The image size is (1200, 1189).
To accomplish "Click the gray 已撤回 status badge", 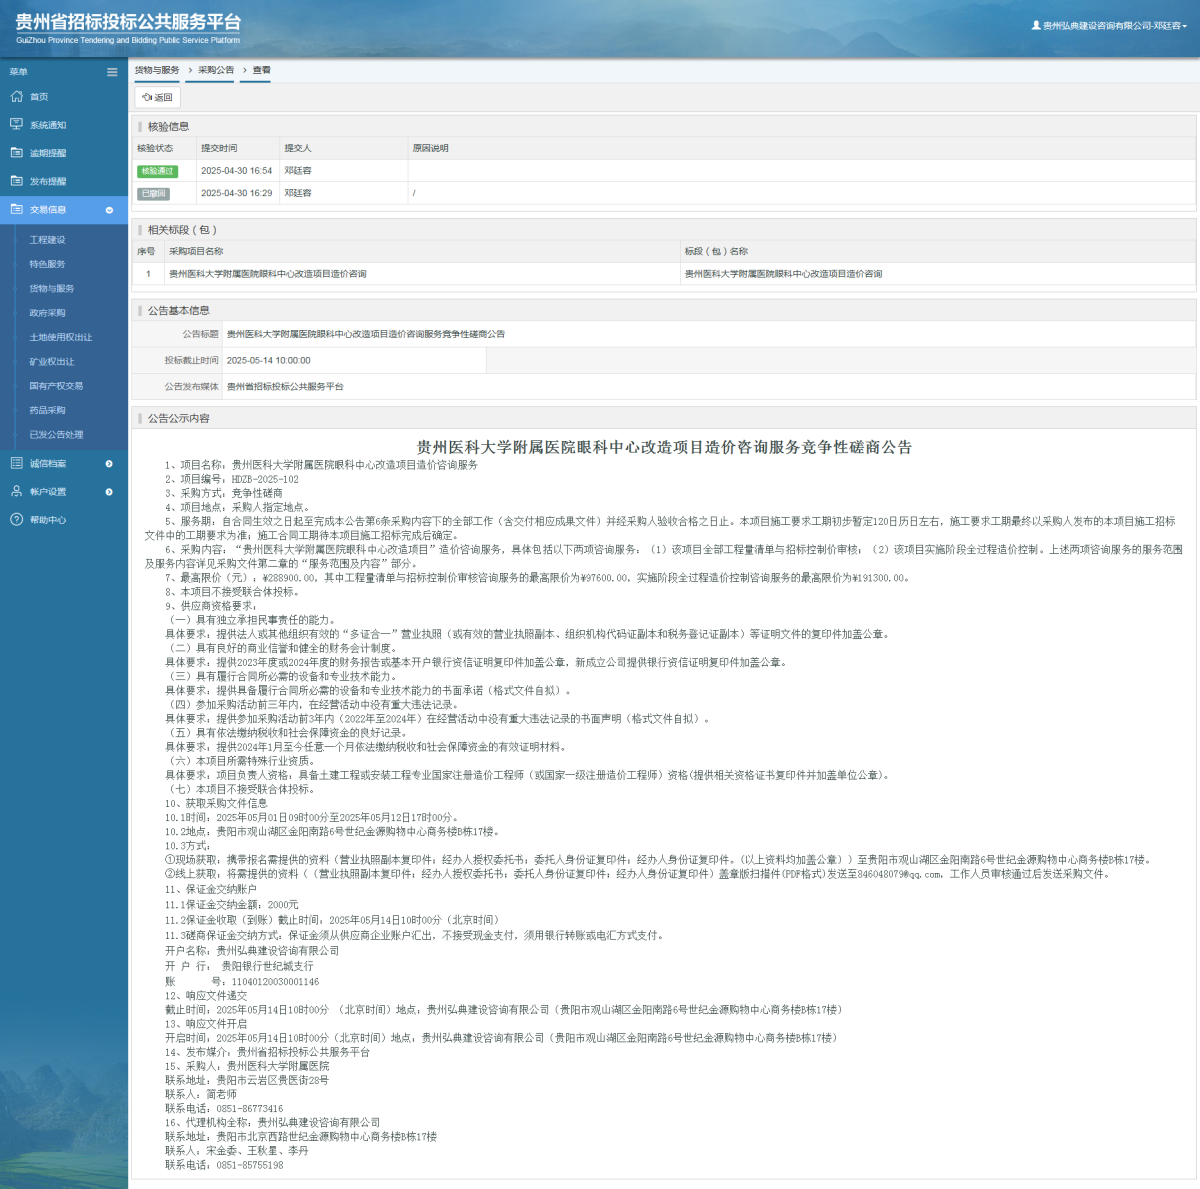I will [x=153, y=194].
